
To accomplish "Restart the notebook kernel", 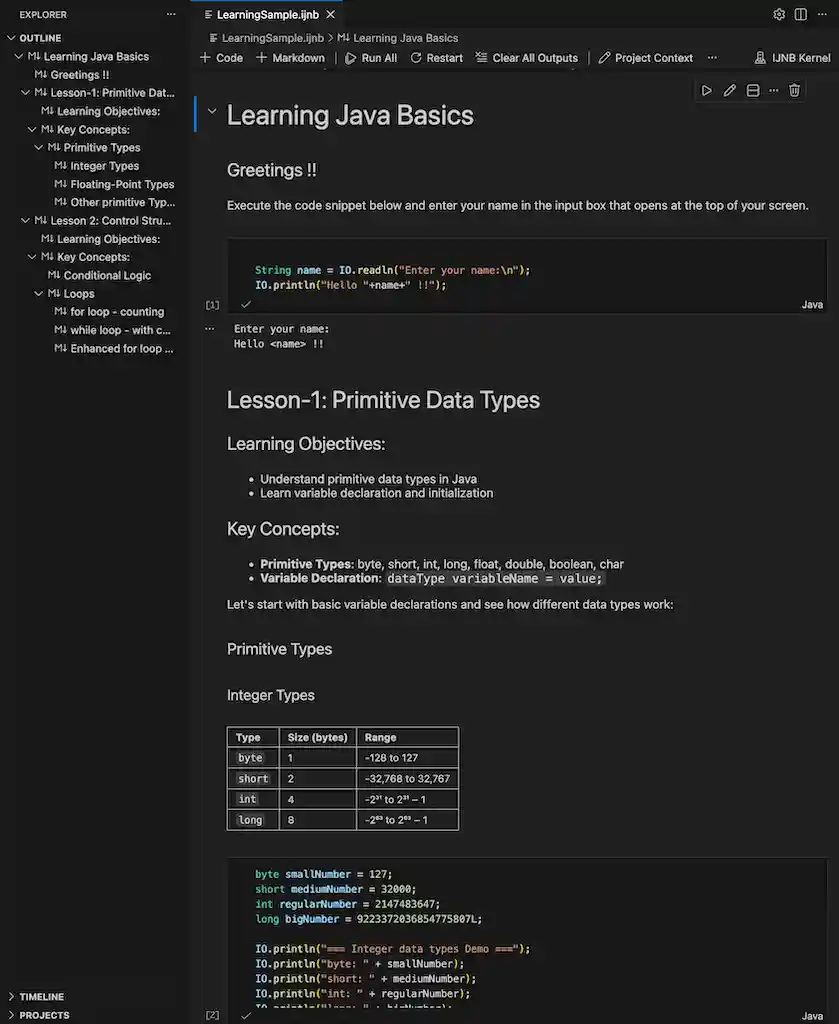I will (x=436, y=57).
